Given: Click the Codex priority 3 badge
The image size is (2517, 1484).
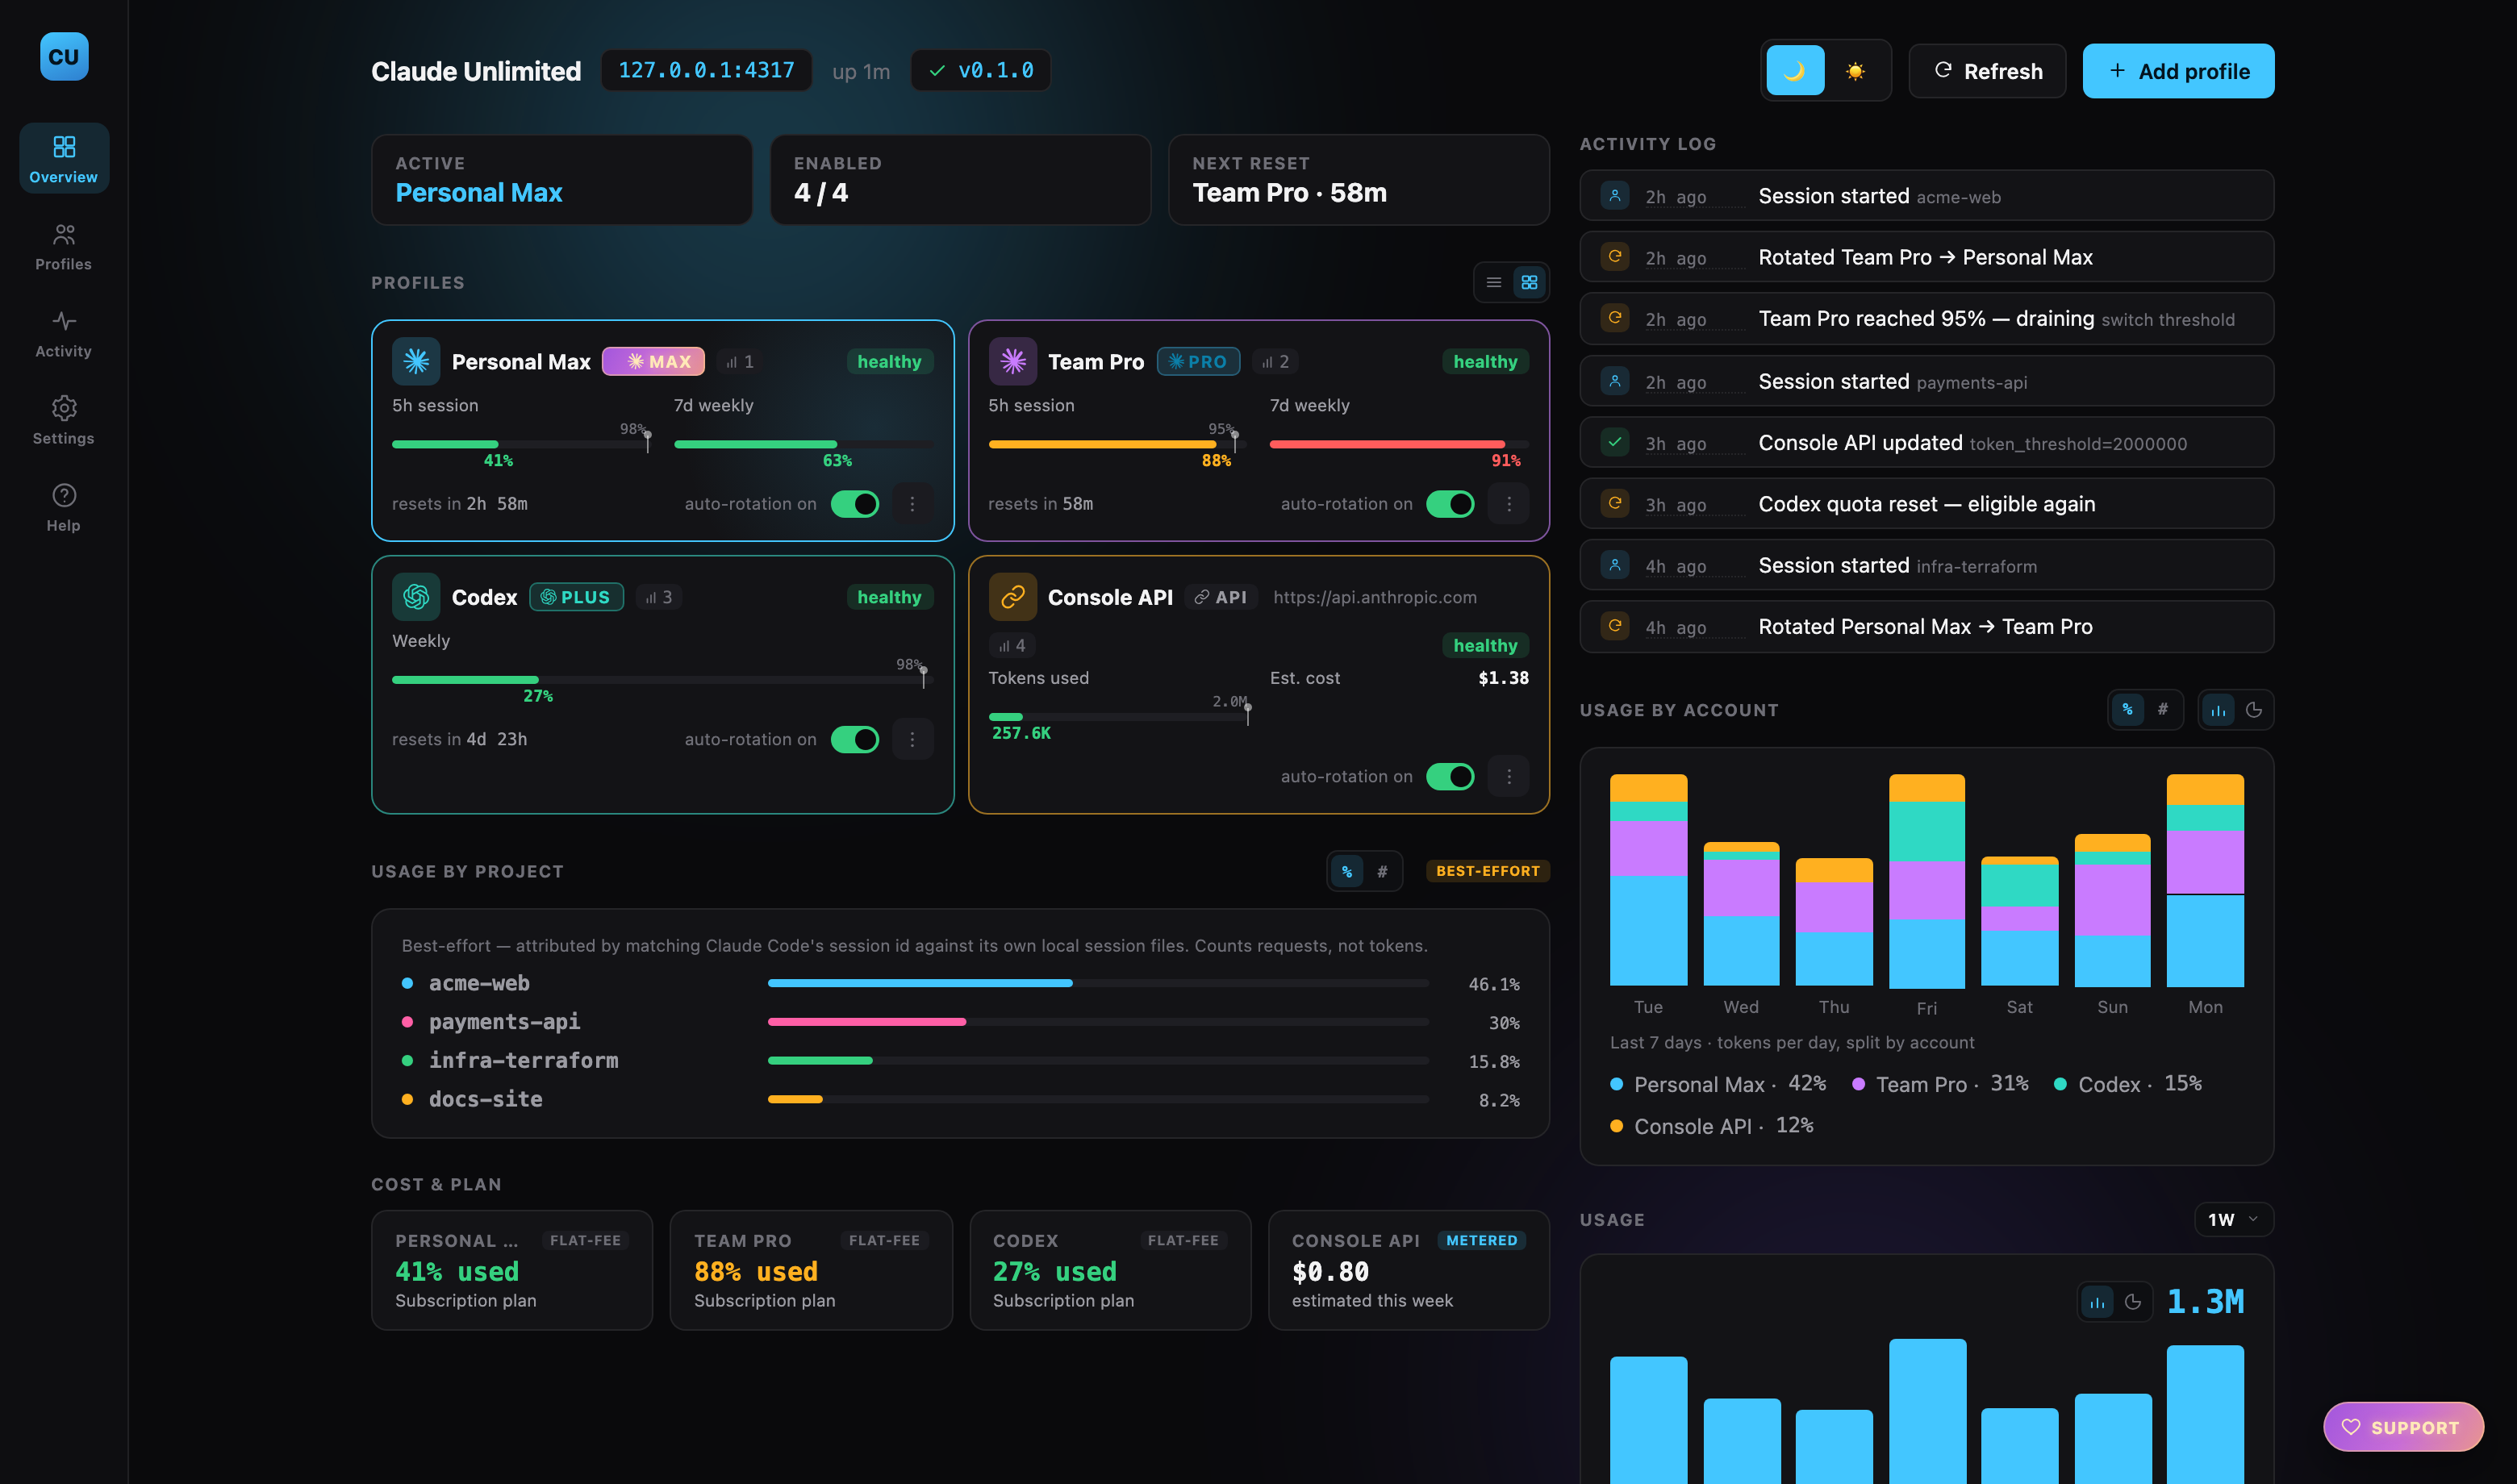Looking at the screenshot, I should point(658,597).
